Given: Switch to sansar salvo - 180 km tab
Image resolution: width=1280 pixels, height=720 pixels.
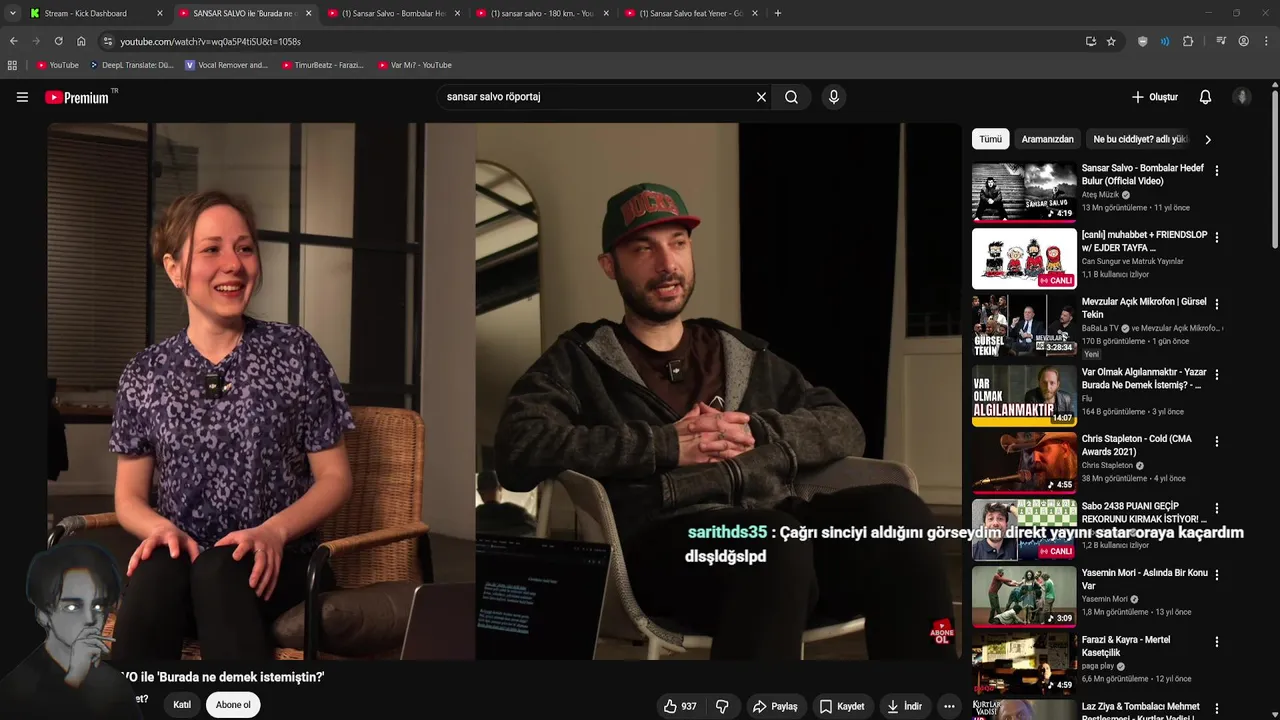Looking at the screenshot, I should point(541,13).
